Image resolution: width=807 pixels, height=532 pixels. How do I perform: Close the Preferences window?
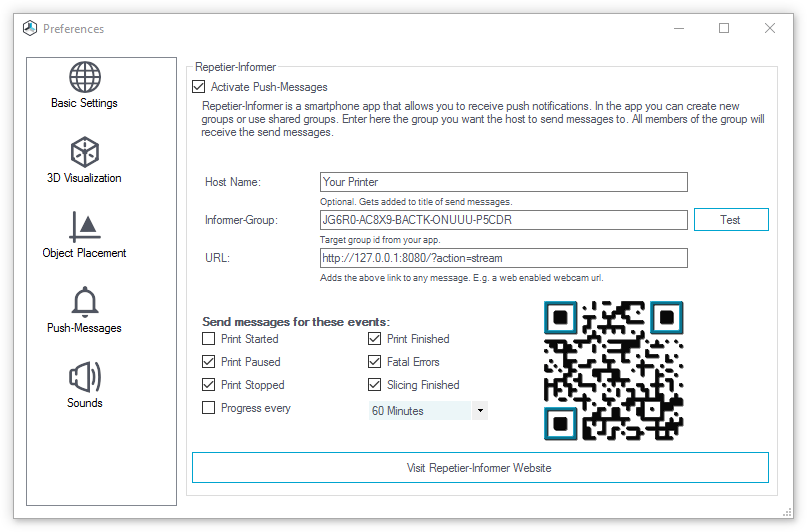770,28
